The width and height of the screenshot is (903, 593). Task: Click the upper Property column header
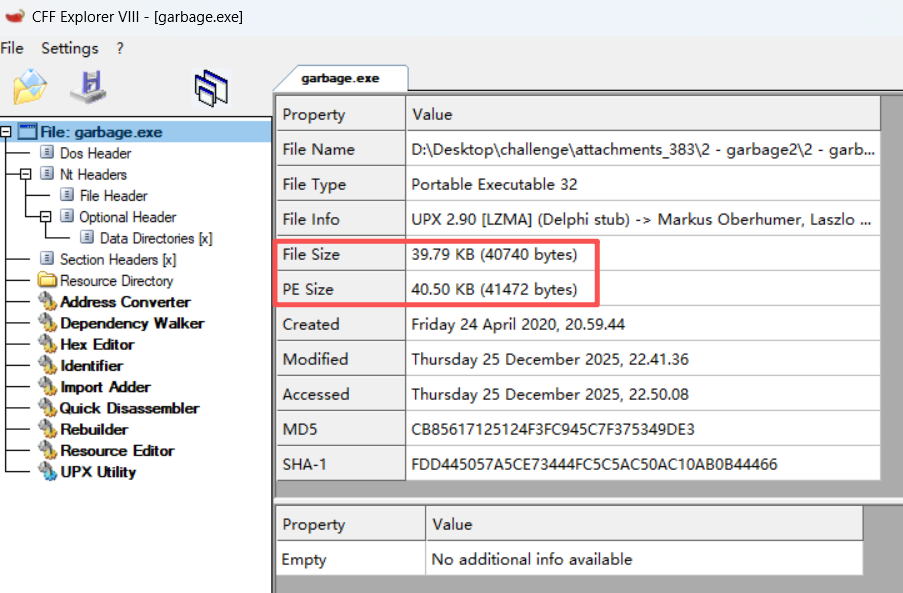(x=341, y=113)
